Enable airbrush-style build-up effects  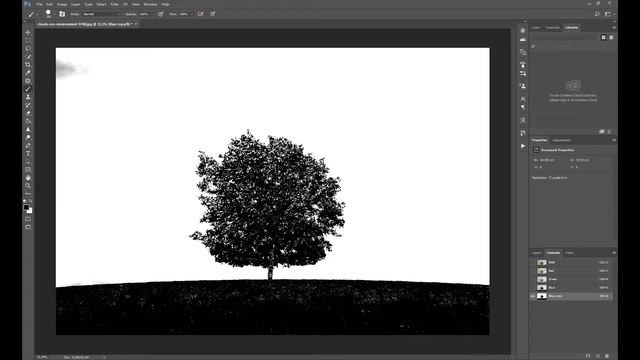[x=200, y=14]
